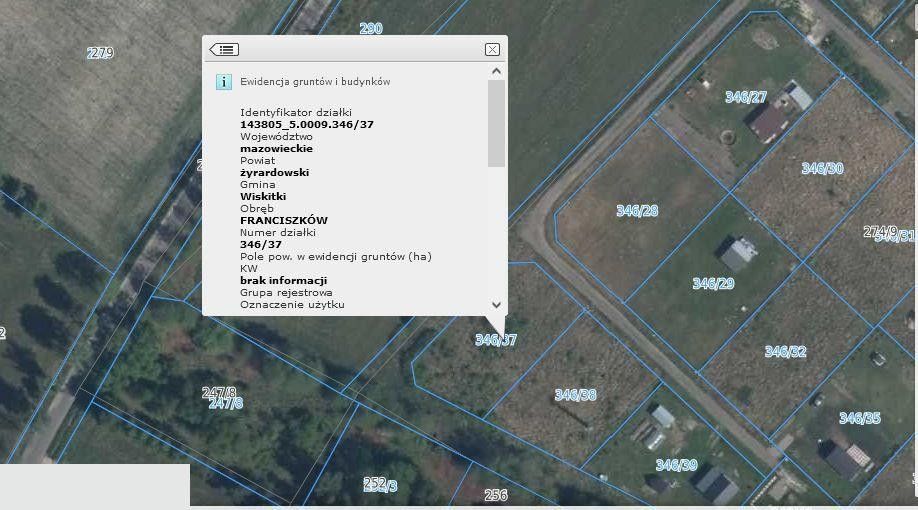Click parcel label 252/3 on the map
918x510 pixels.
point(380,485)
